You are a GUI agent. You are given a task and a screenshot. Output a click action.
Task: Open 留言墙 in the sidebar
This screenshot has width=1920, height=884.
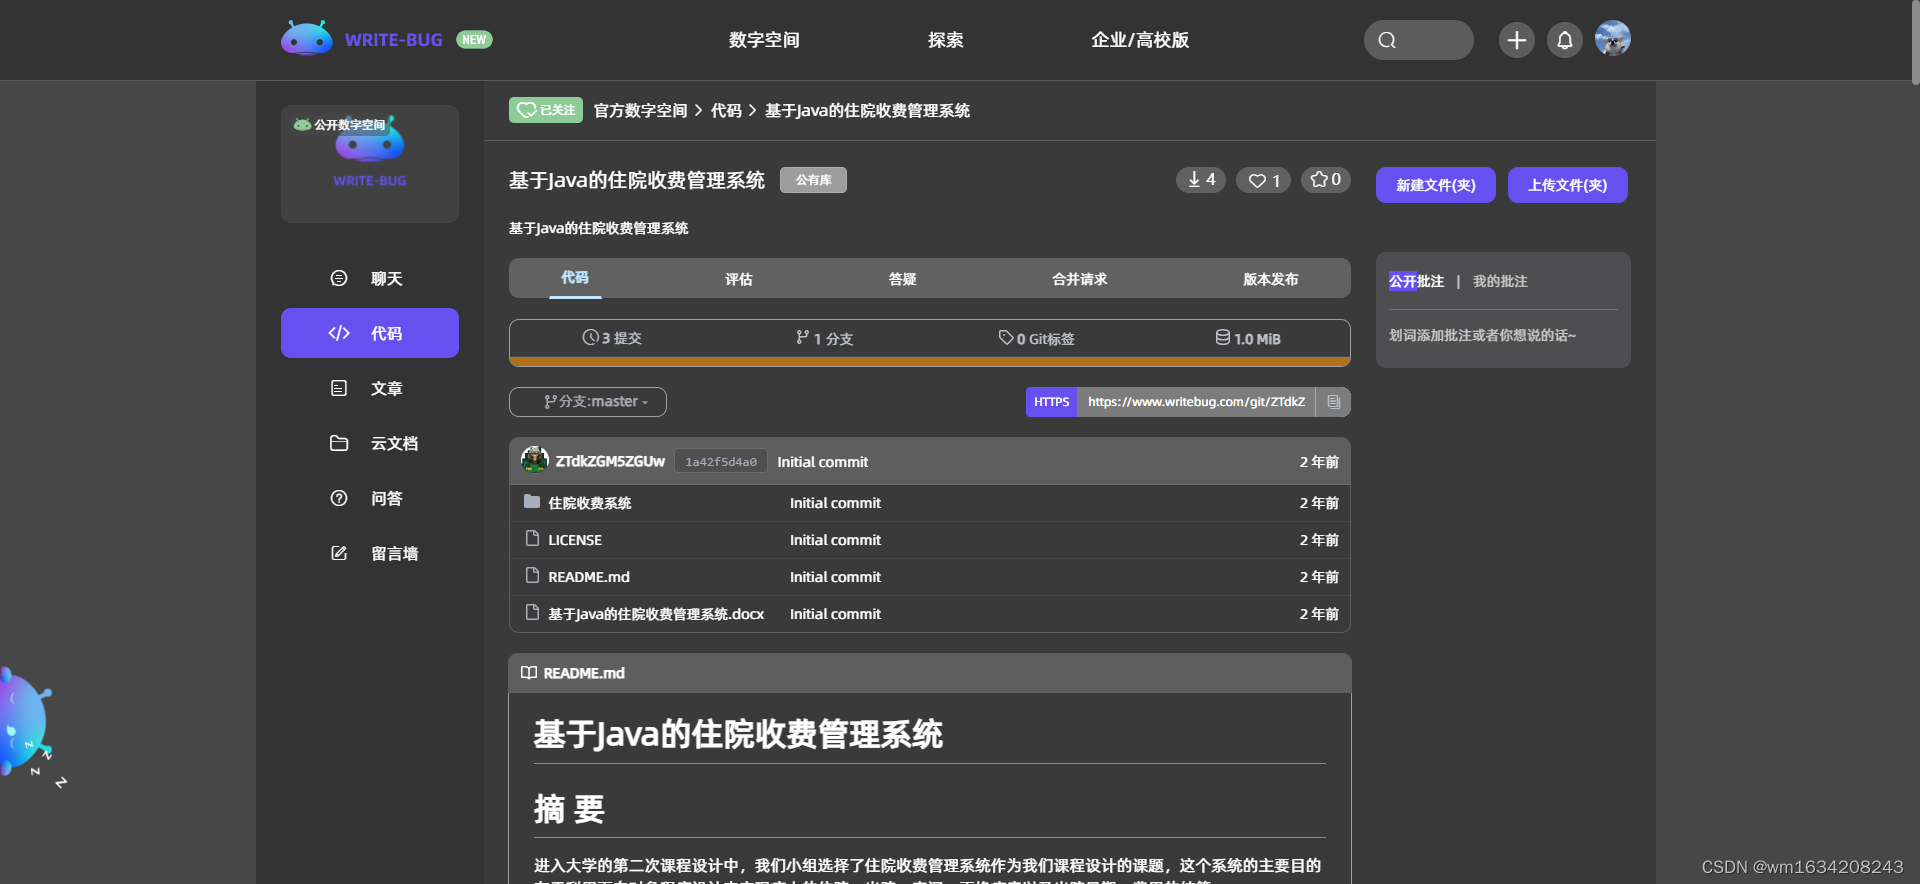point(370,553)
